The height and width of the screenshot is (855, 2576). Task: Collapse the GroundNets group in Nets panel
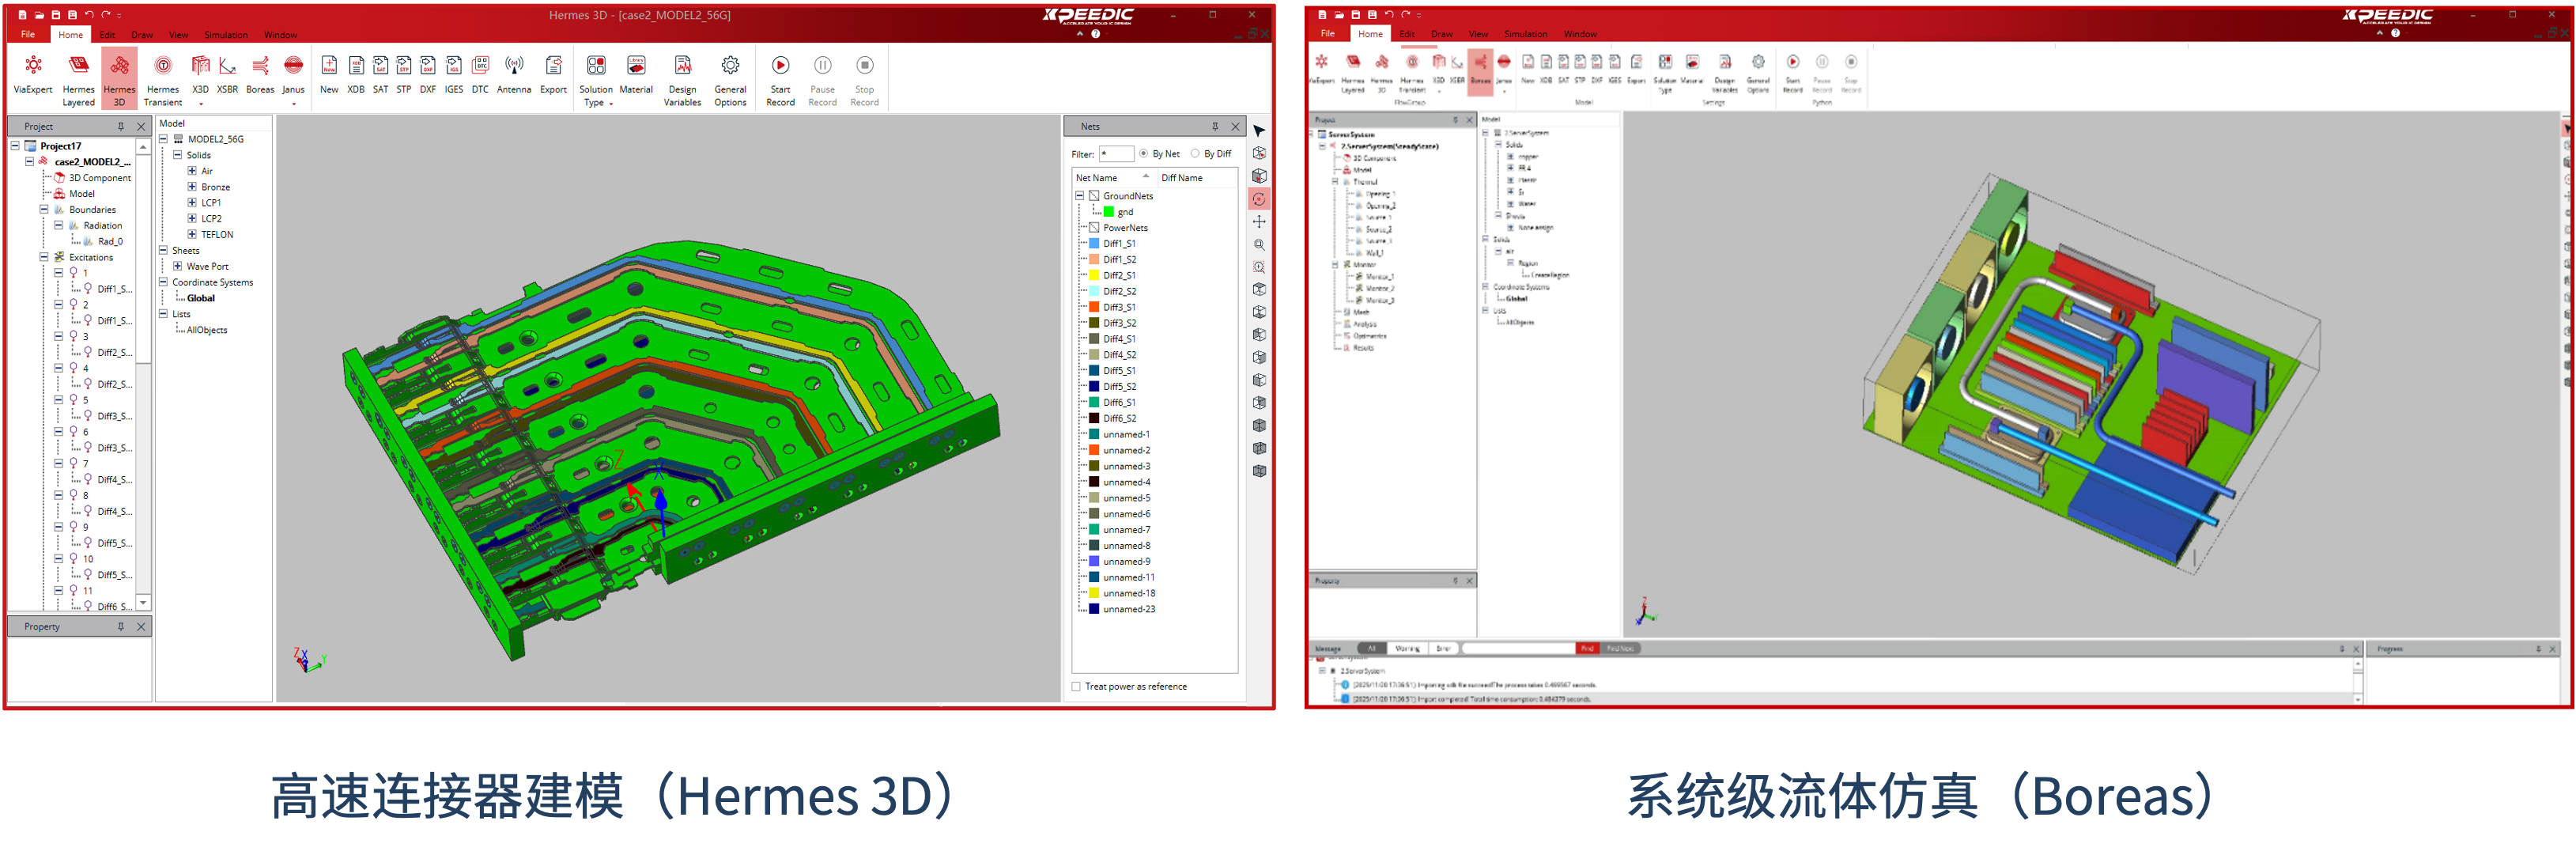[x=1080, y=196]
